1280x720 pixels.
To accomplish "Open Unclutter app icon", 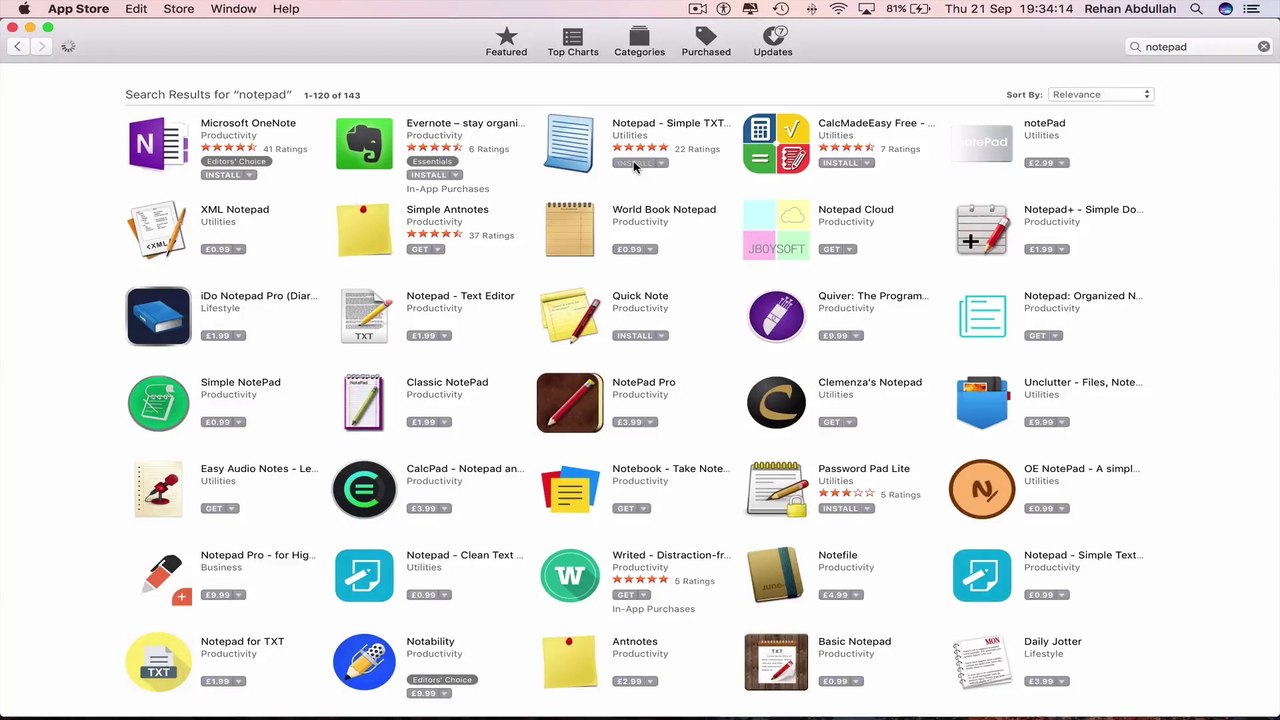I will coord(982,403).
